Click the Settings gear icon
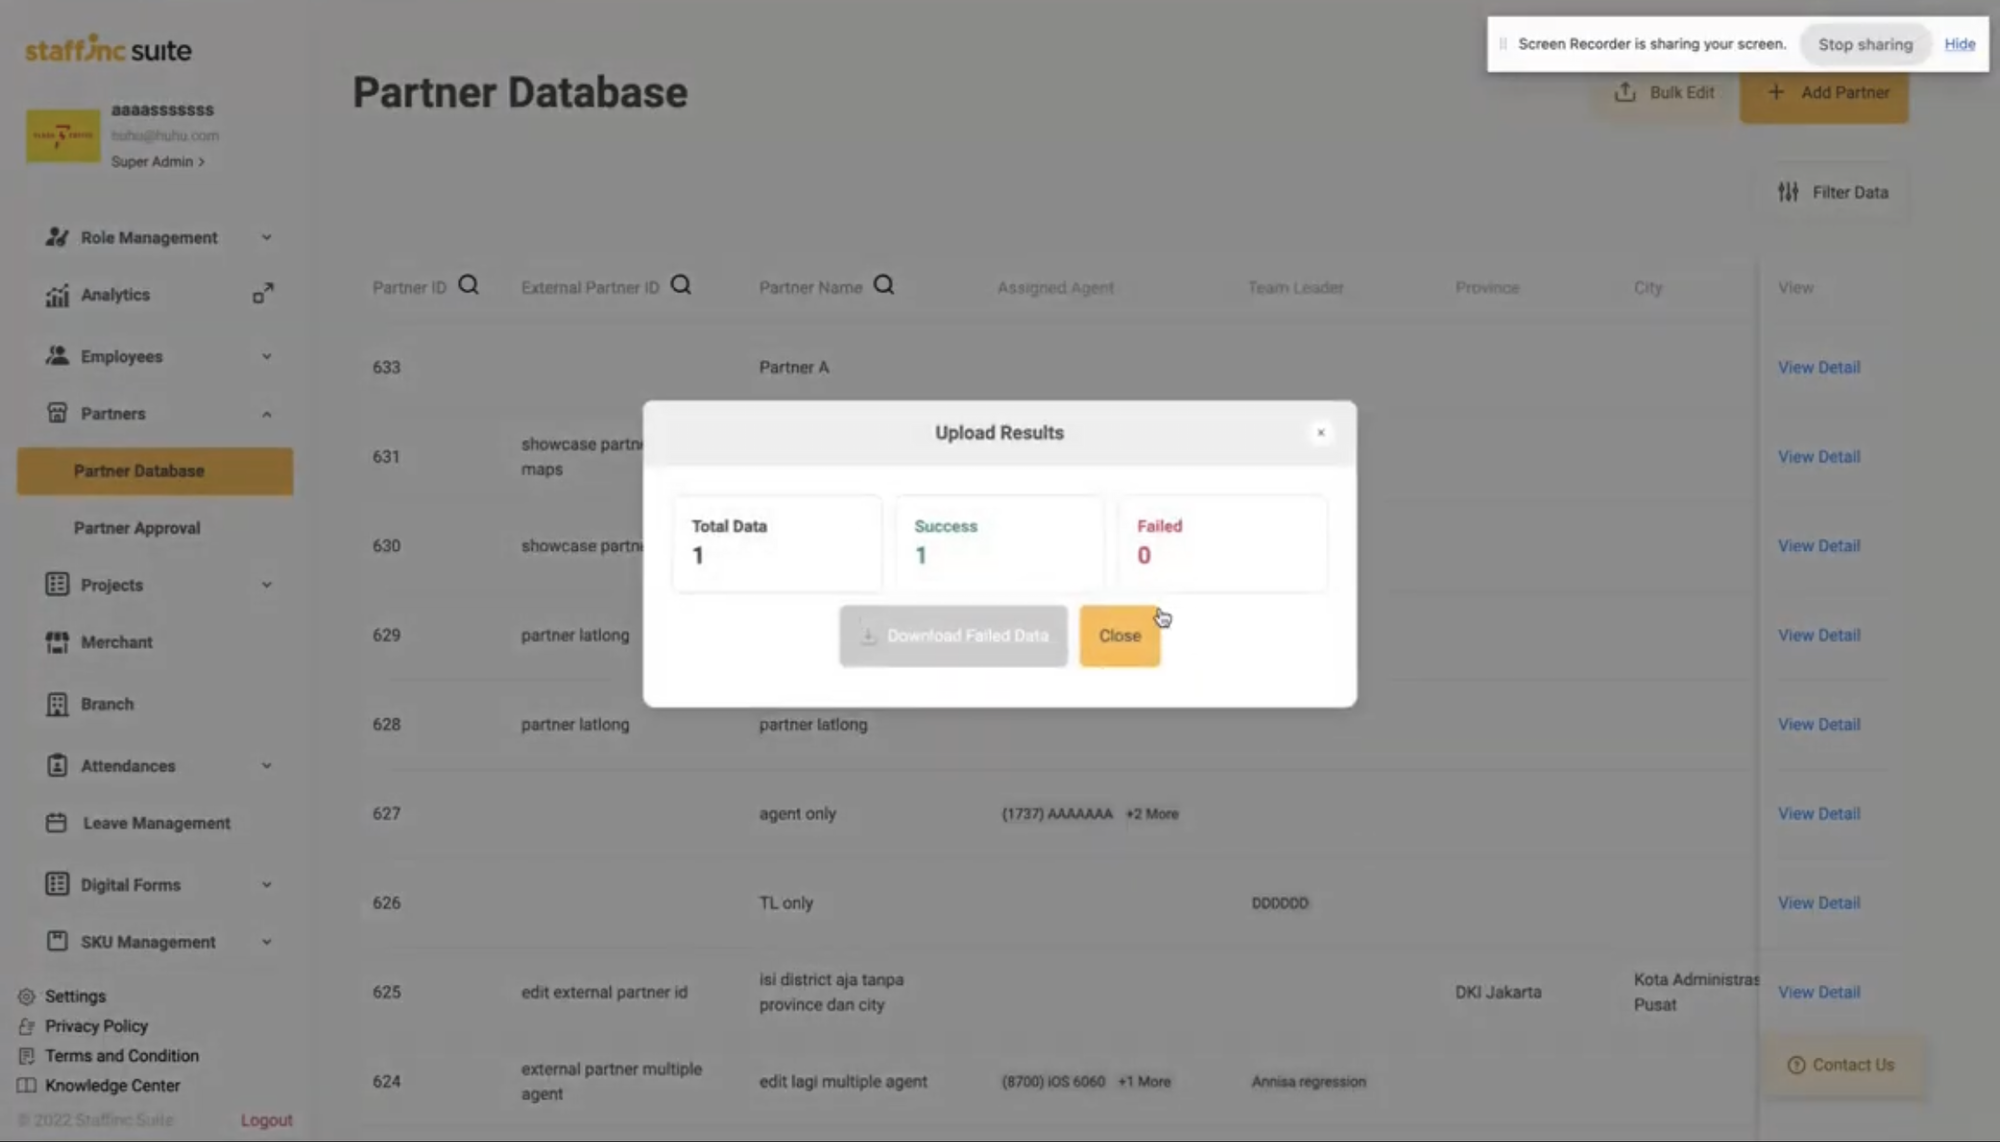The image size is (2000, 1142). coord(27,996)
